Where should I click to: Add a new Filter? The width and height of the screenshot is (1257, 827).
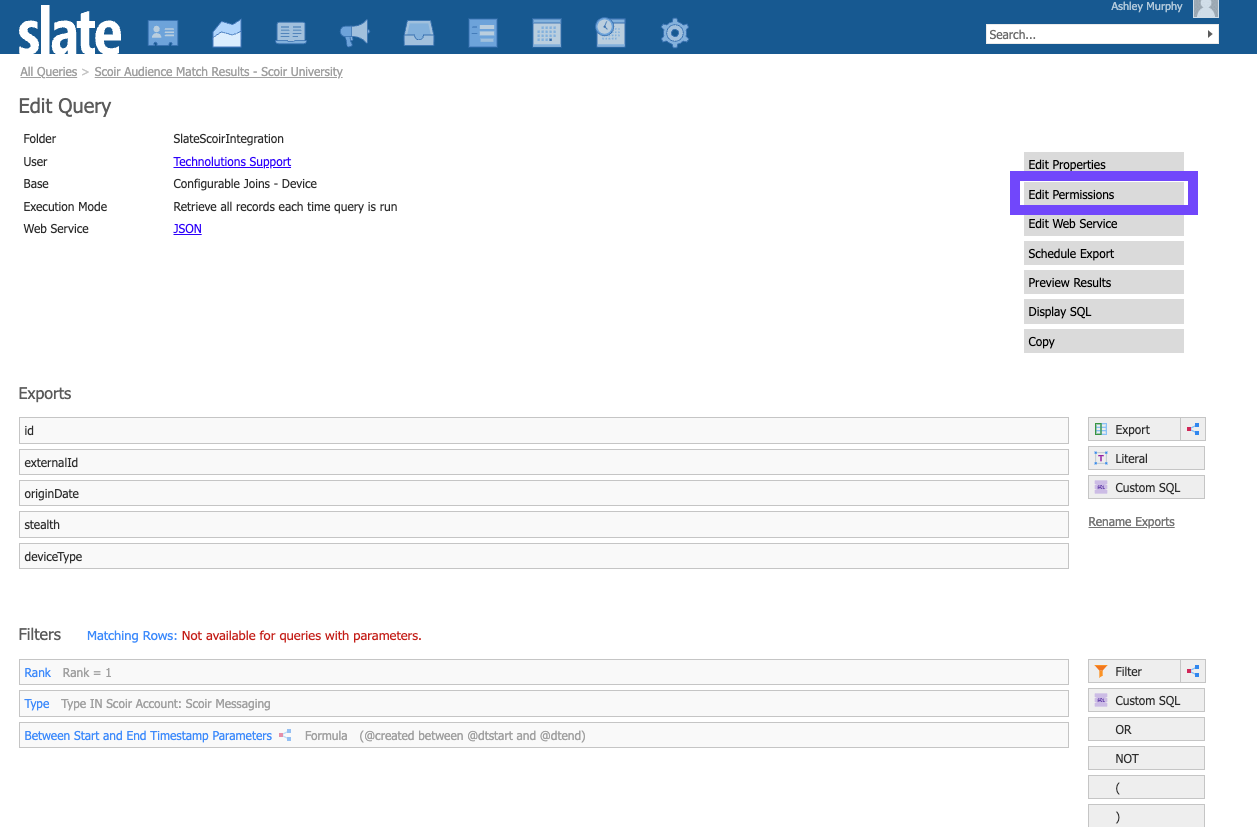[x=1134, y=671]
